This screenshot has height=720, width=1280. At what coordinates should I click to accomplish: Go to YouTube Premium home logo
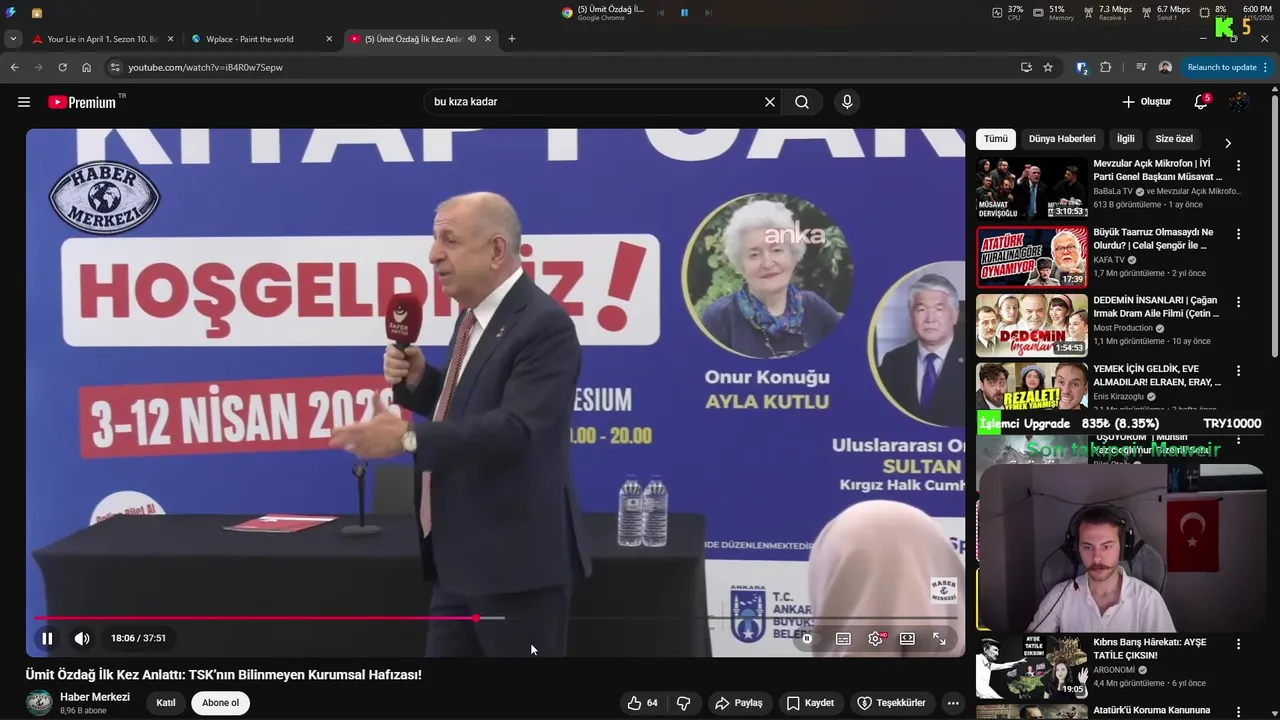click(82, 102)
